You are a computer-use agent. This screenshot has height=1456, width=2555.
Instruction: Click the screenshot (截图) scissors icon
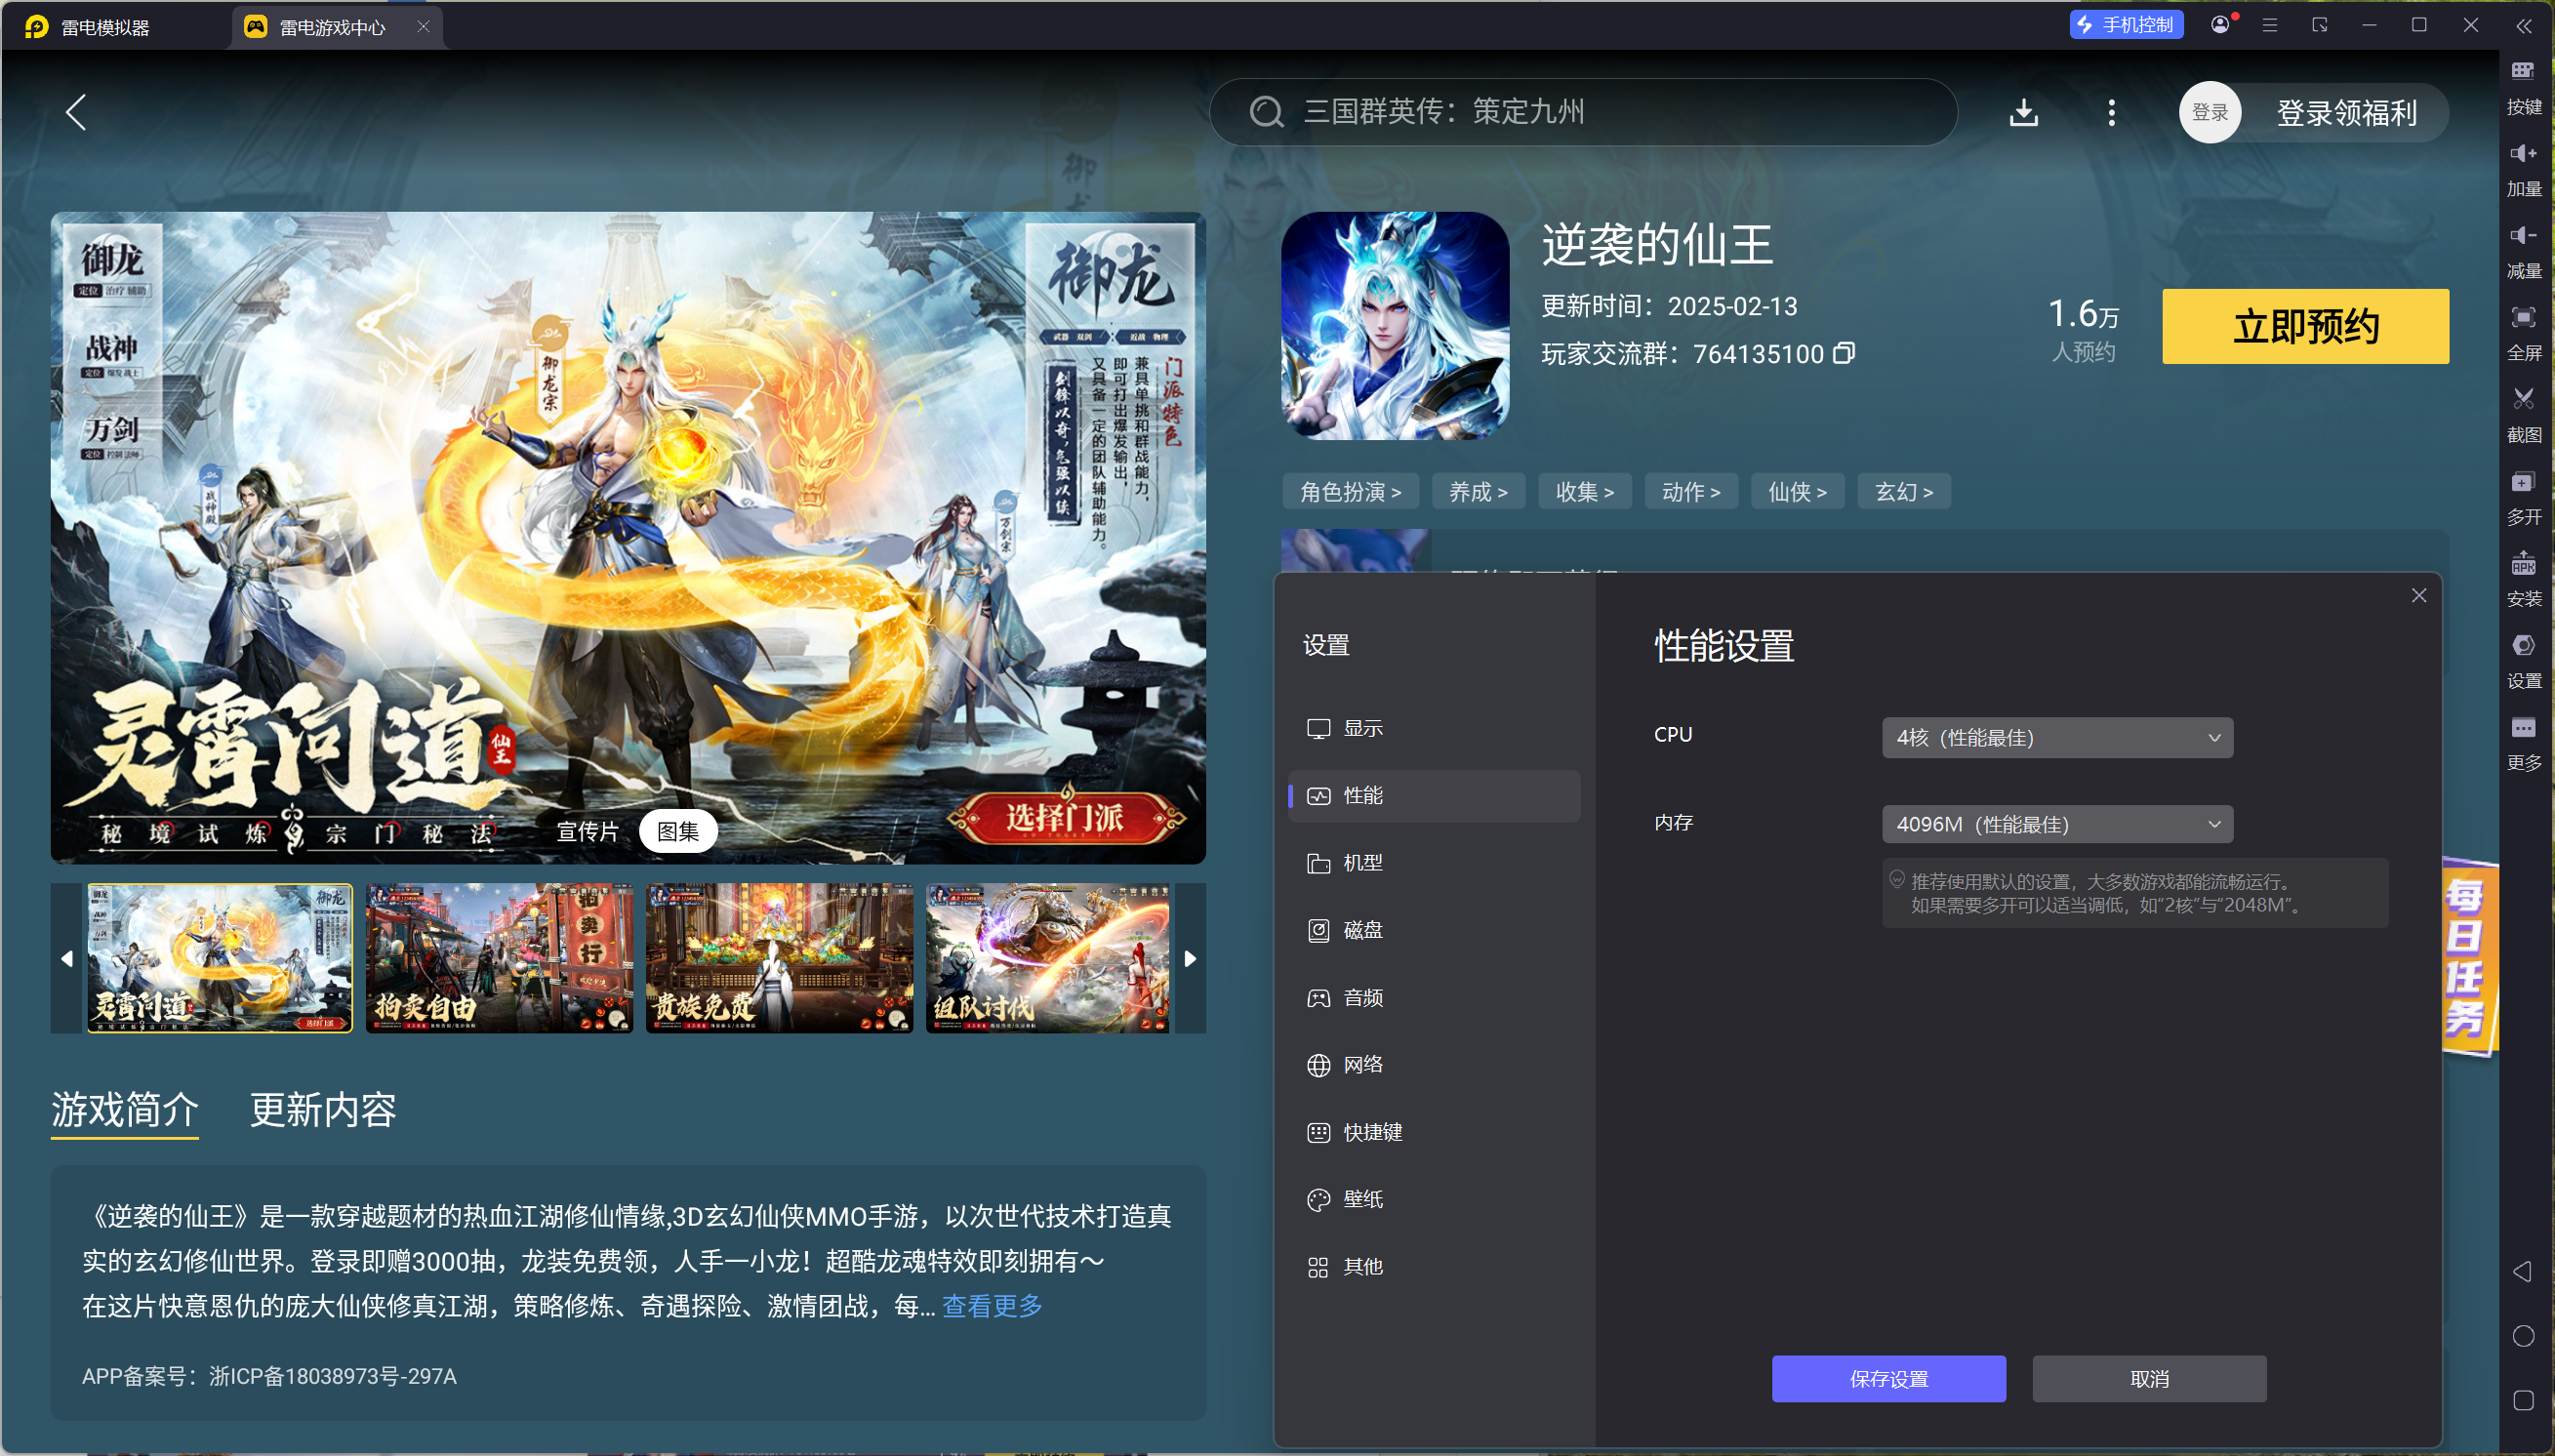point(2523,400)
